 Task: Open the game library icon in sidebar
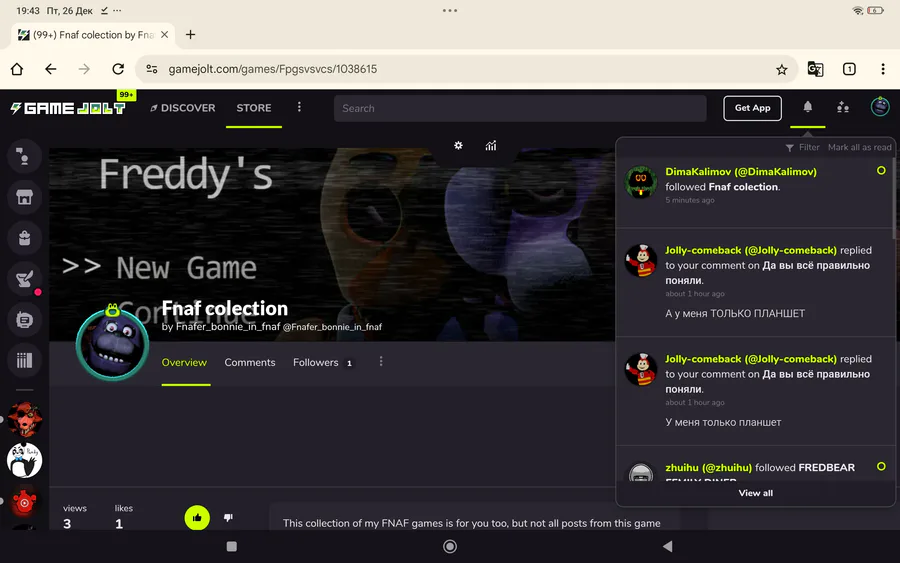24,360
